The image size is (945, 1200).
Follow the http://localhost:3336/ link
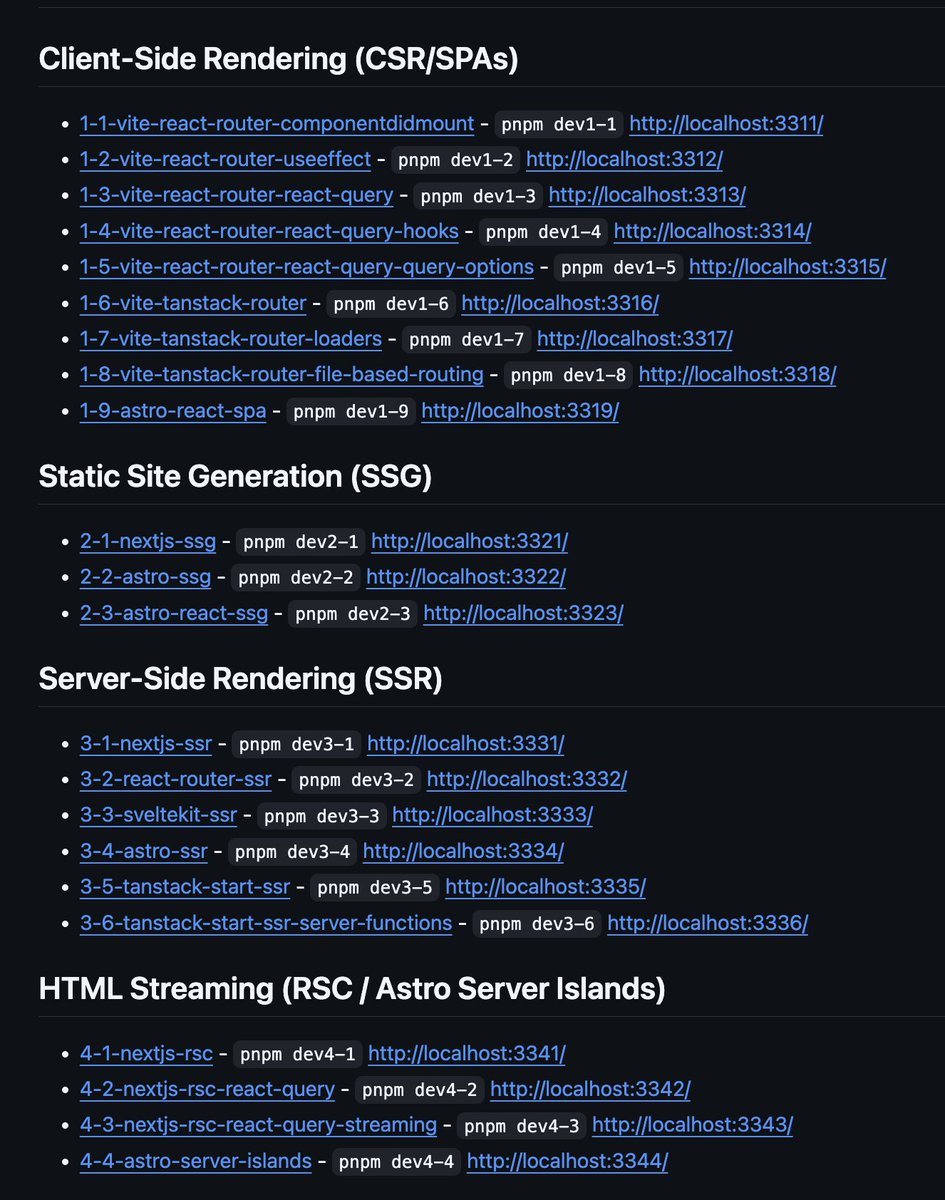708,924
